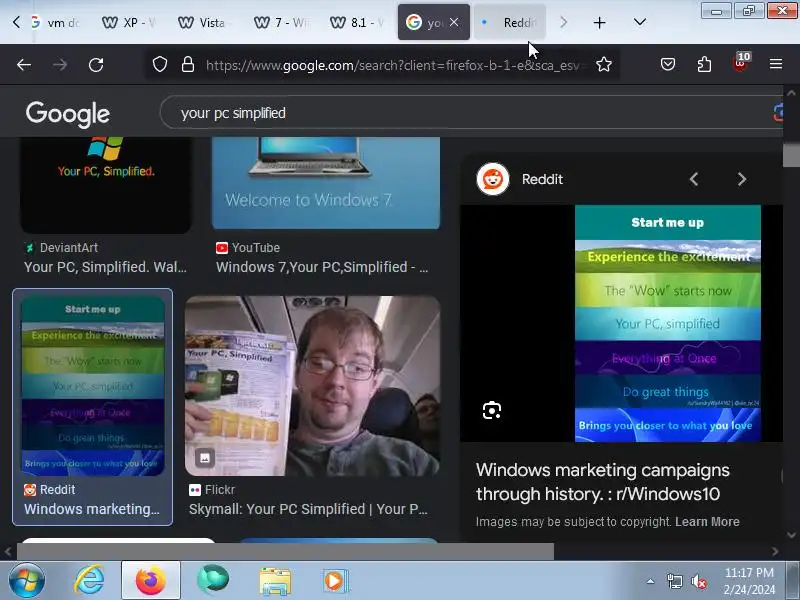
Task: Click scroll right arrow on horizontal scrollbar
Action: 775,552
